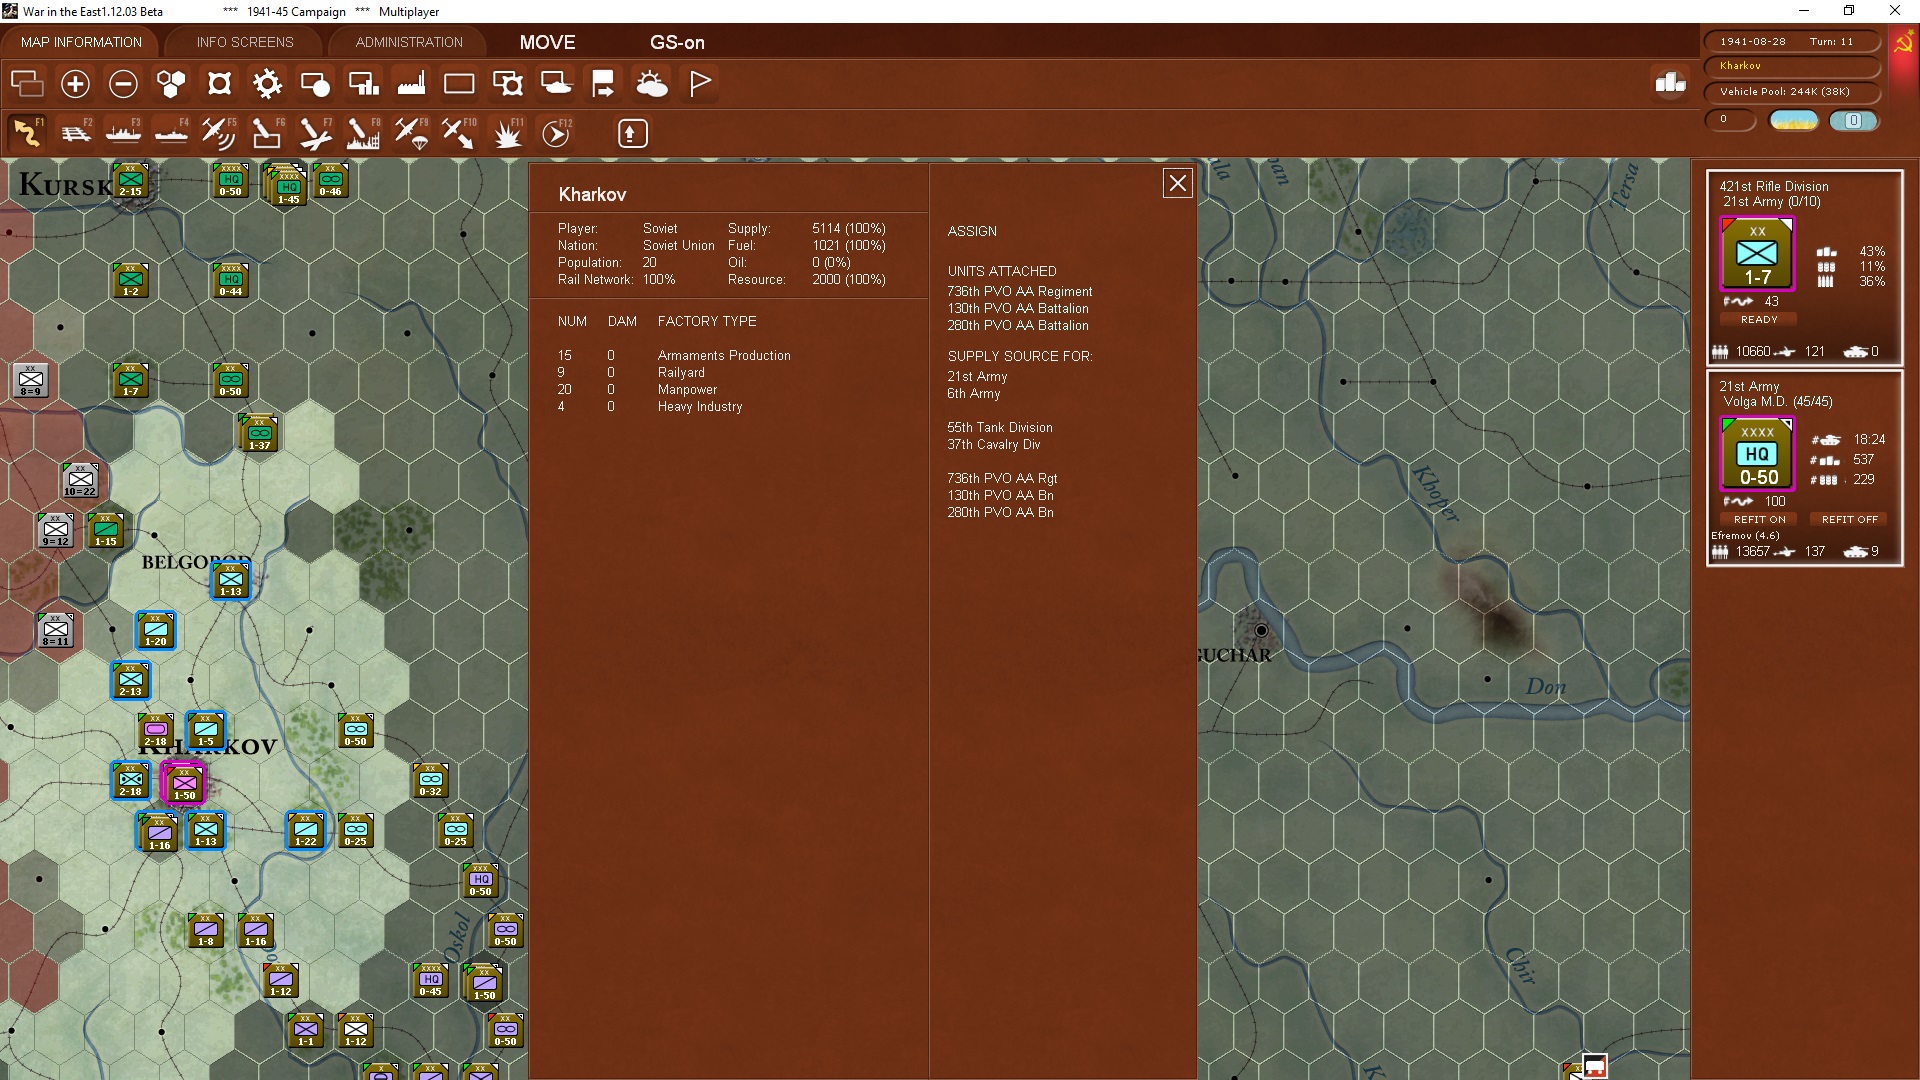The image size is (1920, 1080).
Task: Click the 21st Army HQ unit counter
Action: pos(1757,454)
